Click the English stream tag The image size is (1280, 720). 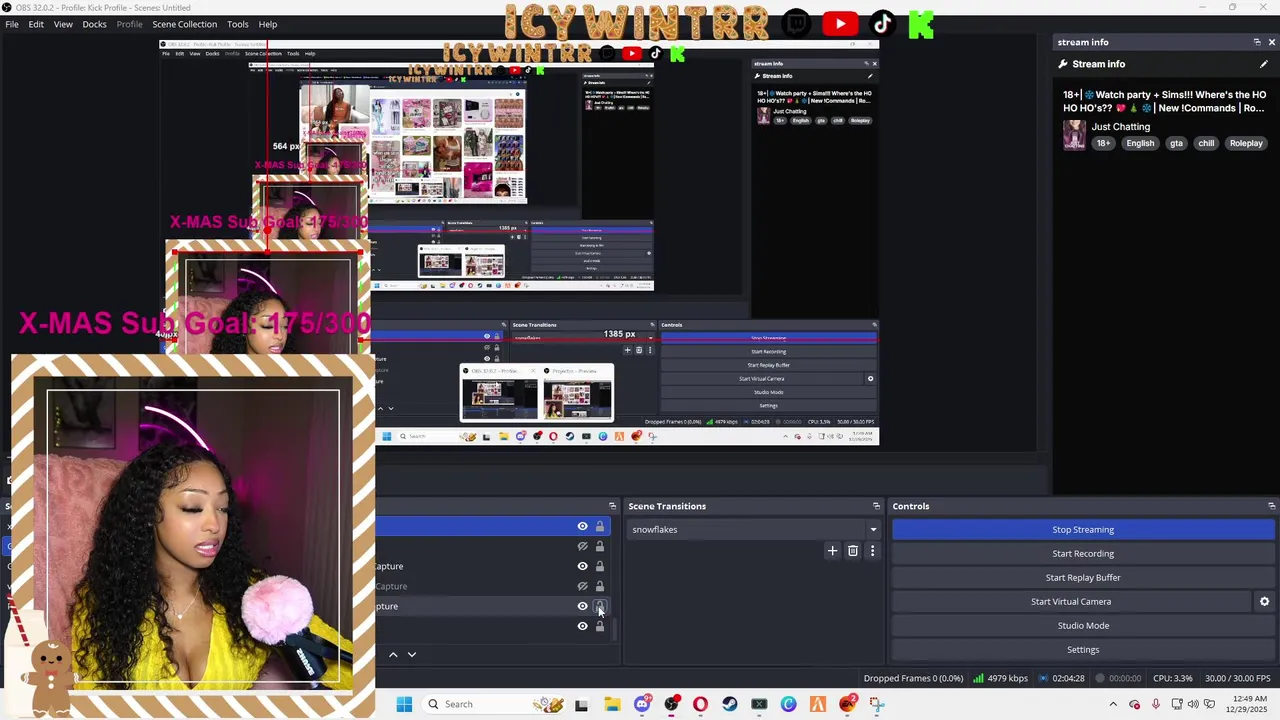(1140, 143)
